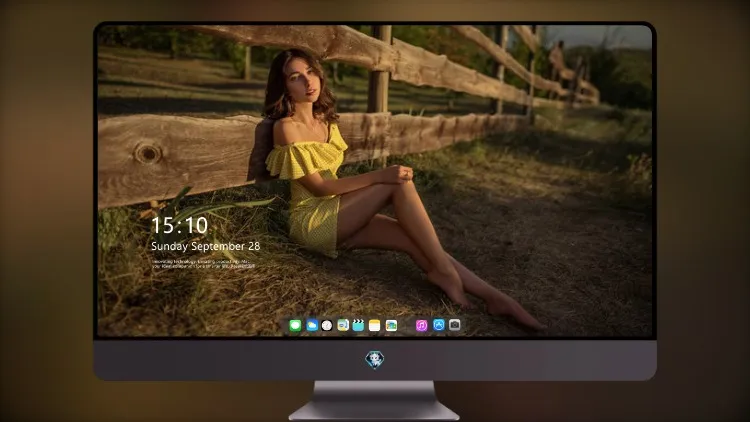
Task: Open the blue App Store icon
Action: 439,325
